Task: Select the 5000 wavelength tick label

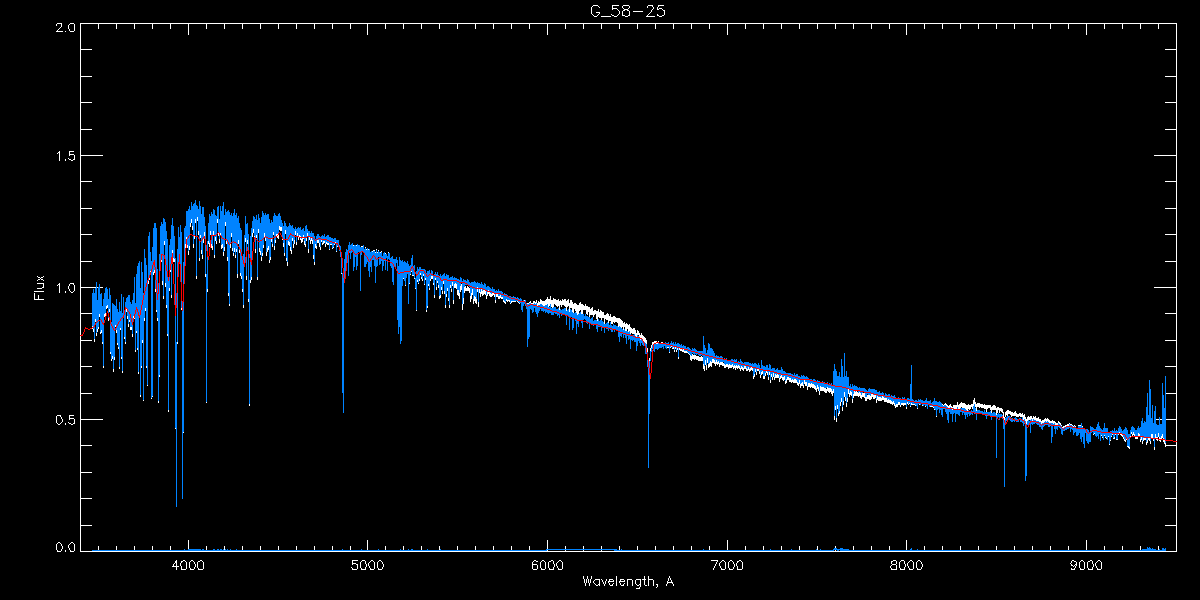Action: coord(367,564)
